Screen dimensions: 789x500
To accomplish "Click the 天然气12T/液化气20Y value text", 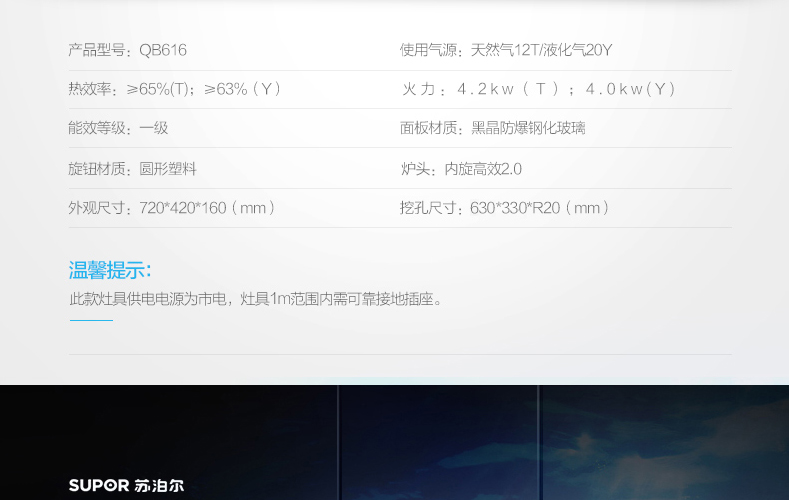I will coord(542,50).
